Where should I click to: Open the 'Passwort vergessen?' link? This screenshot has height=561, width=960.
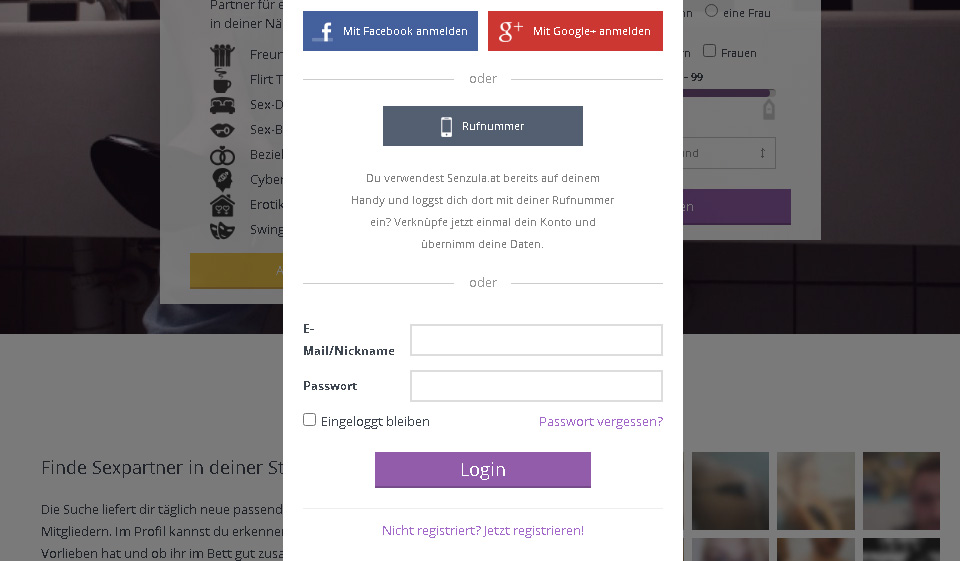tap(600, 422)
